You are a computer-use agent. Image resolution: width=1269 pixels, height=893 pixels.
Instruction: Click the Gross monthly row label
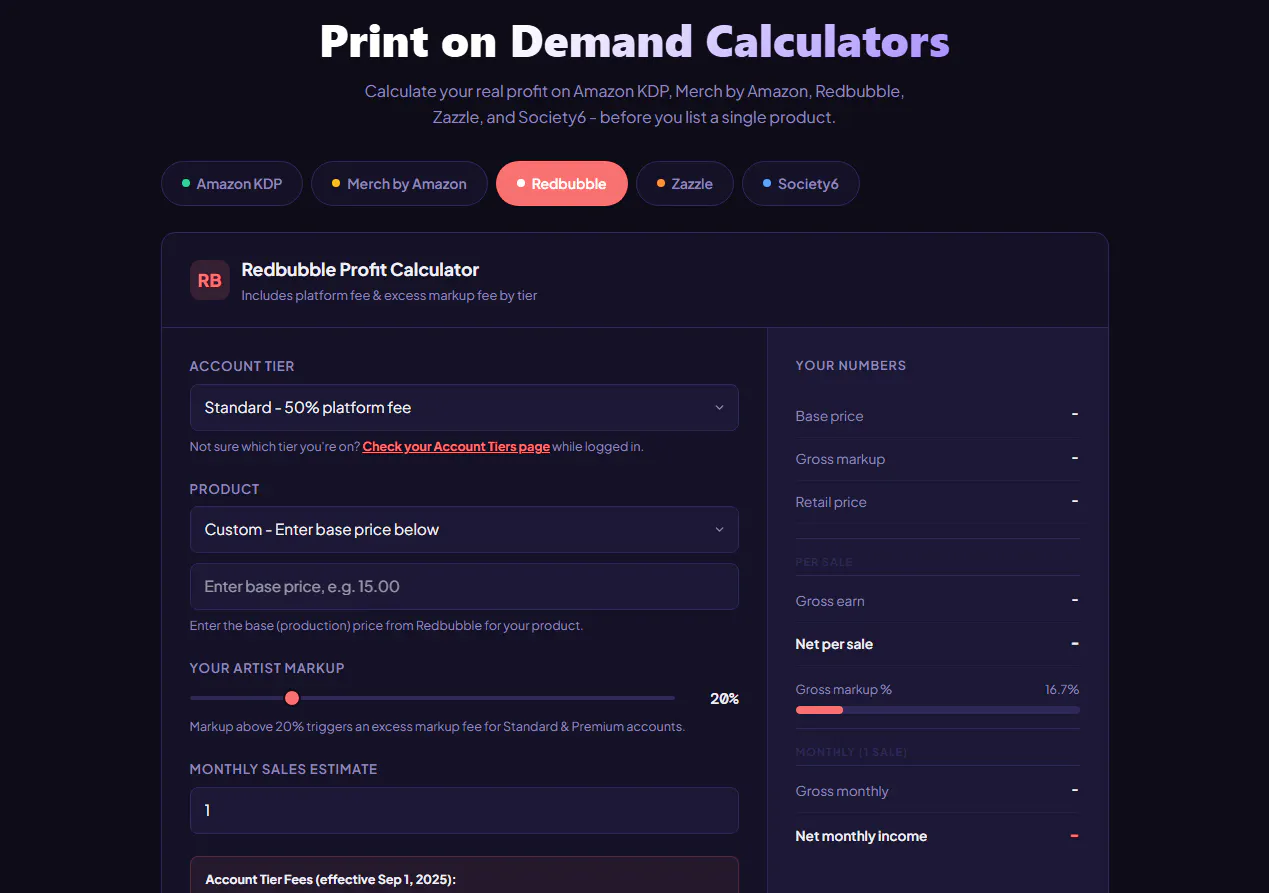coord(842,791)
